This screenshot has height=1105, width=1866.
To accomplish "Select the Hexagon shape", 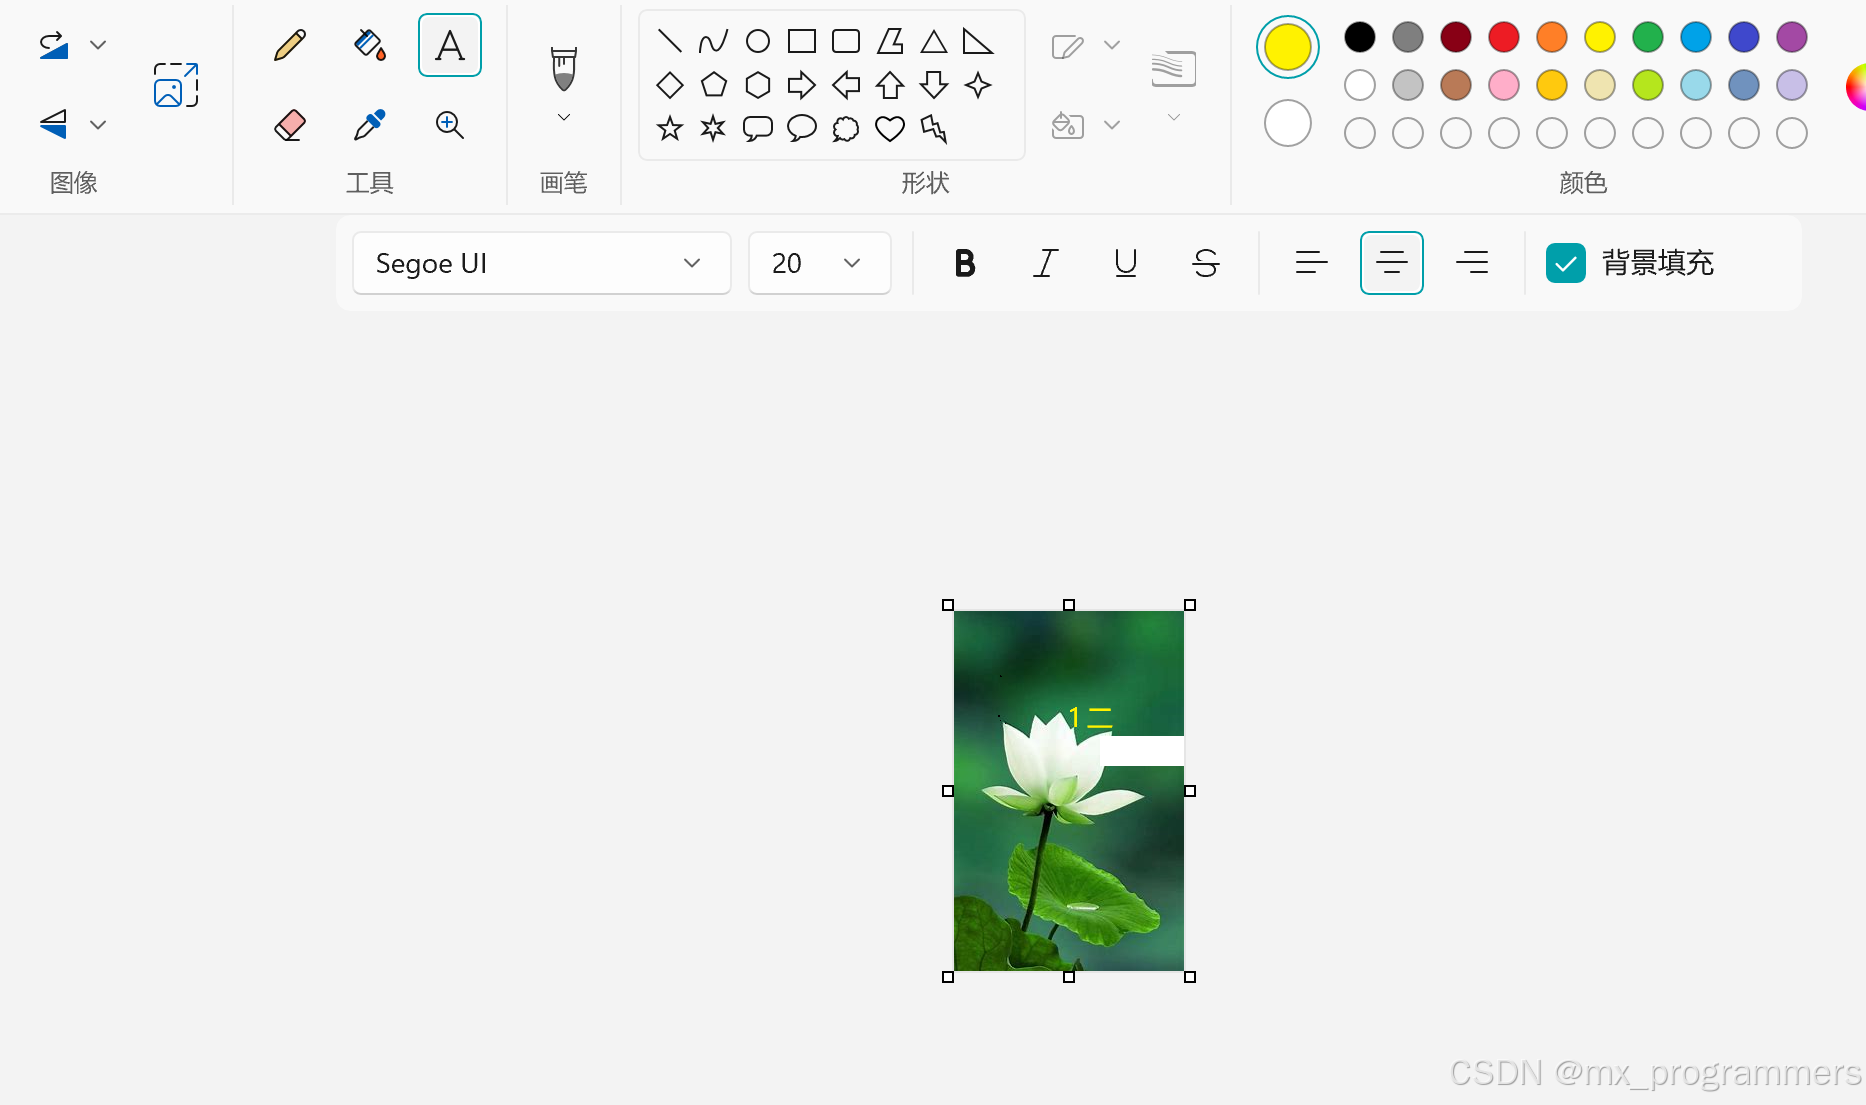I will point(758,85).
